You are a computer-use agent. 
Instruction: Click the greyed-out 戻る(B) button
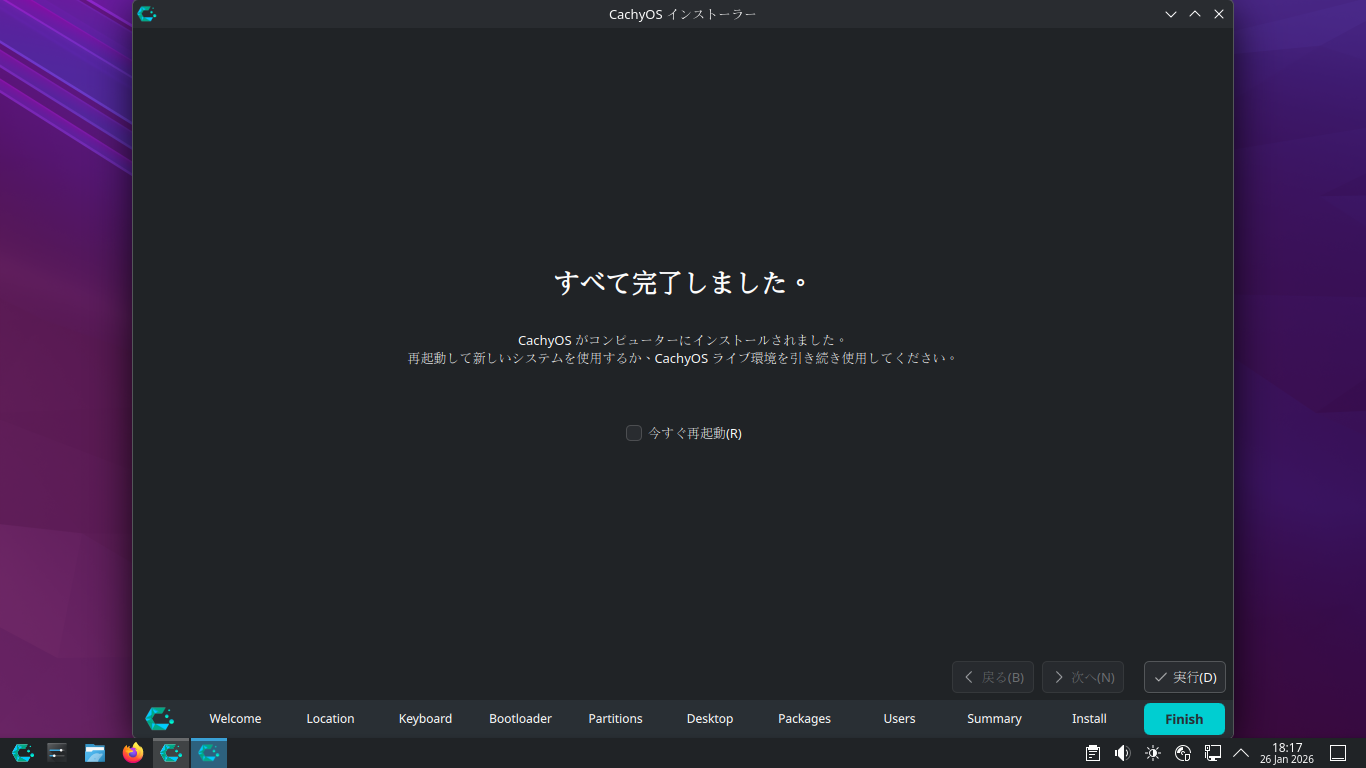(993, 677)
